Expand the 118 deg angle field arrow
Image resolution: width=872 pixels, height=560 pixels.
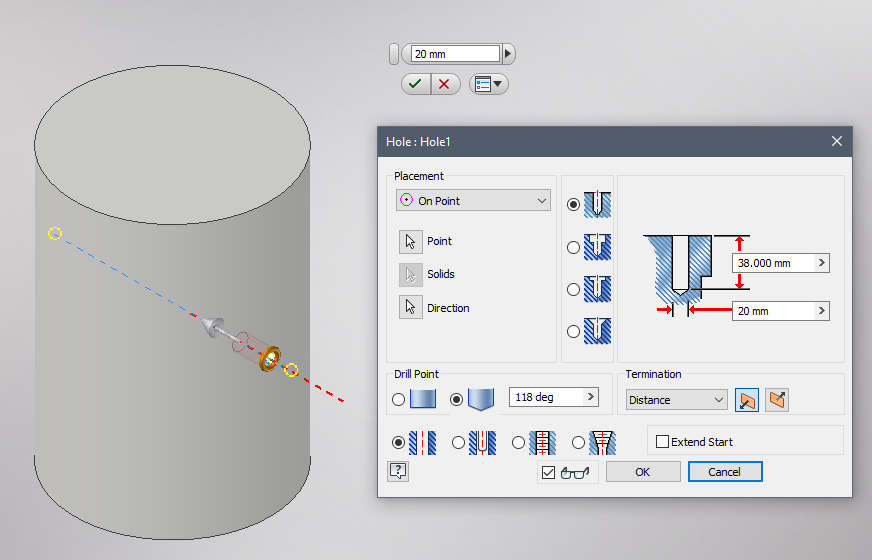pyautogui.click(x=591, y=397)
